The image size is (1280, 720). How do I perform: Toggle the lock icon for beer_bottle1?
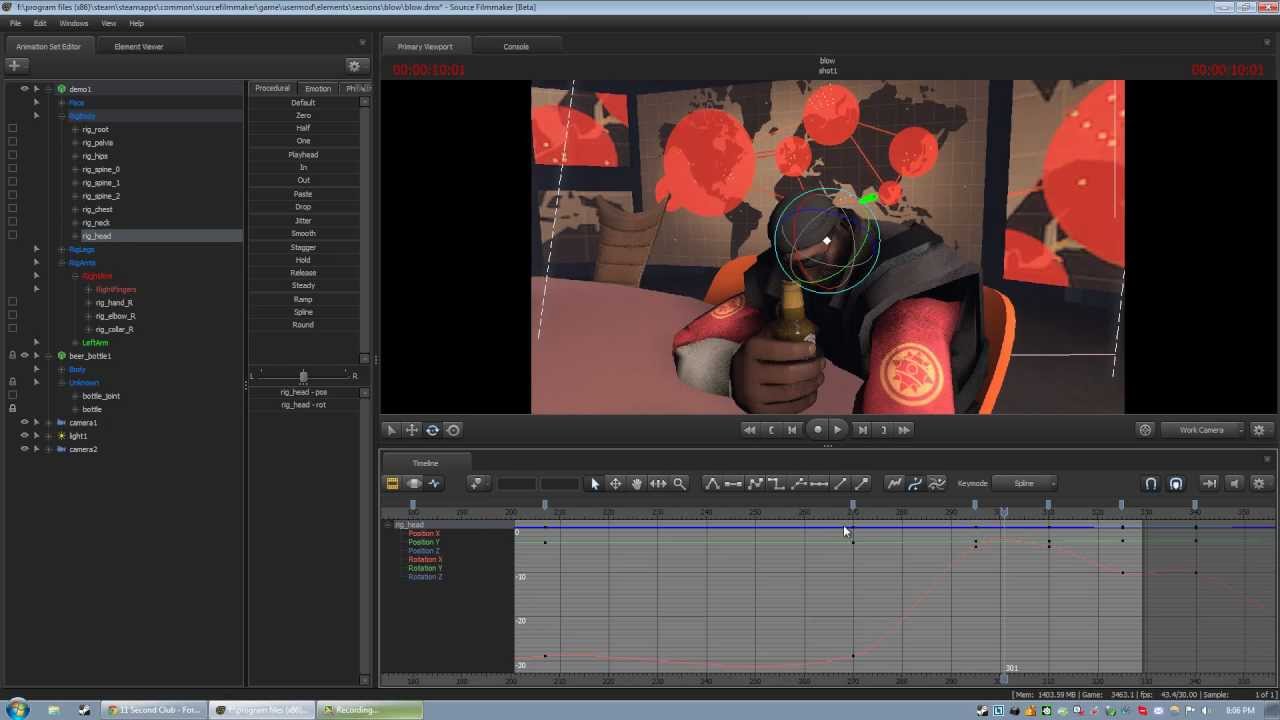(x=12, y=356)
